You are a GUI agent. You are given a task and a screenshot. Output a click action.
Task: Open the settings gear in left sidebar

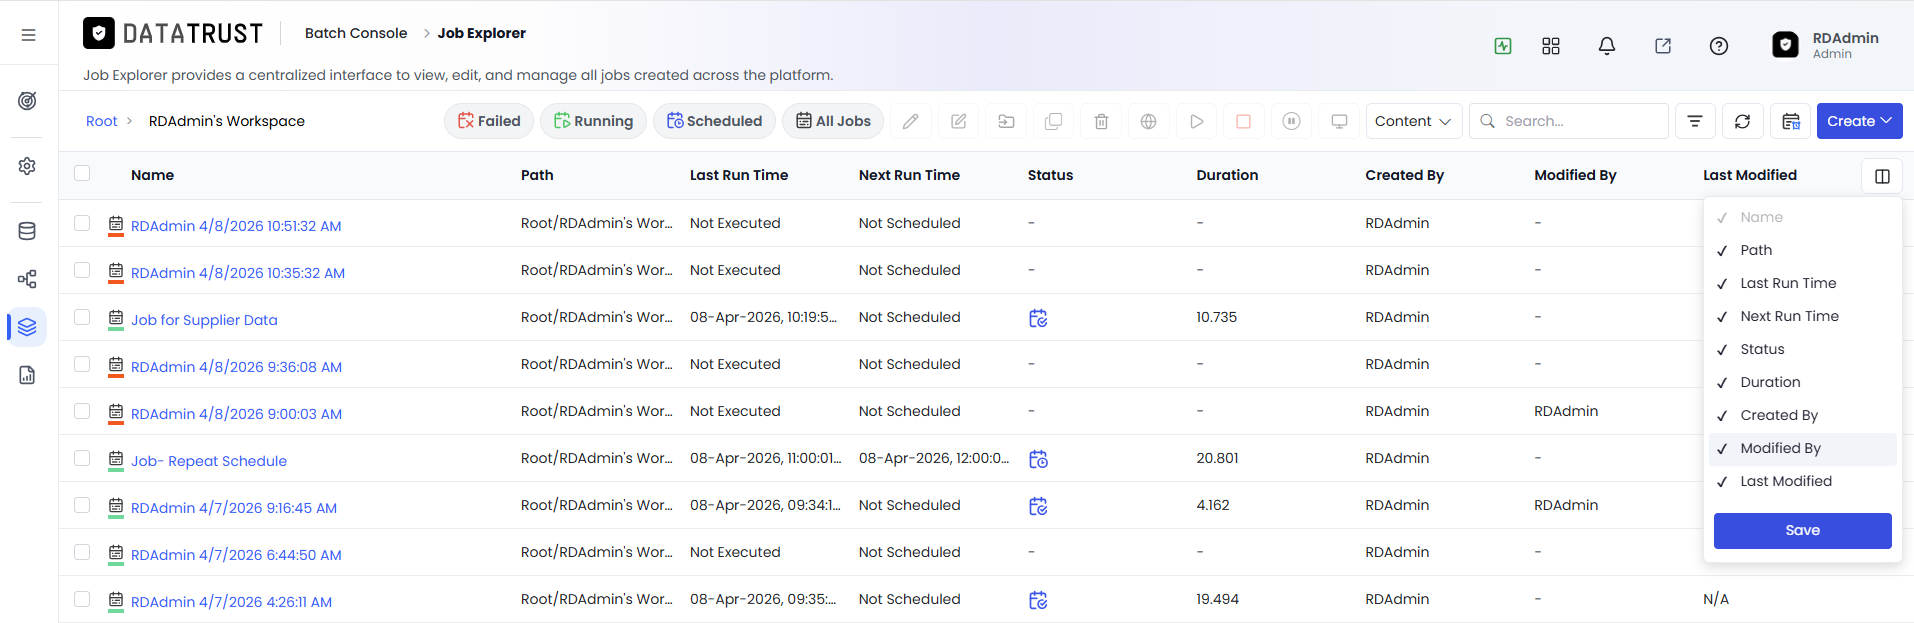coord(28,166)
